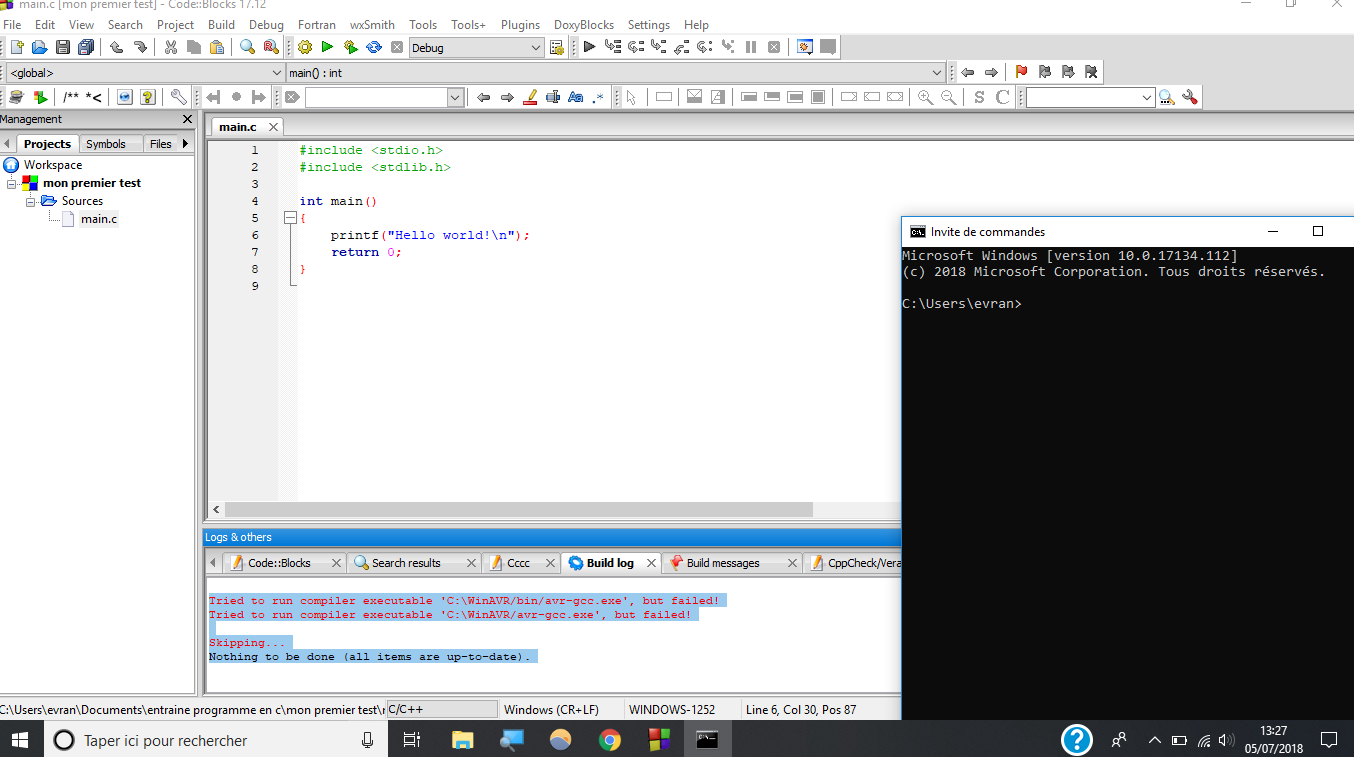Rebuild the project with the circular arrows icon
Screen dimensions: 1354x757
373,46
